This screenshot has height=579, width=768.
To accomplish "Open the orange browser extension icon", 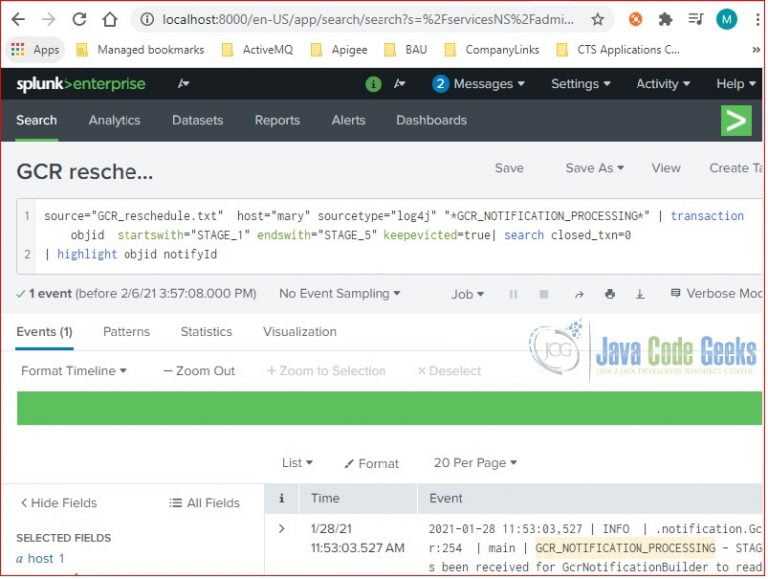I will (635, 19).
